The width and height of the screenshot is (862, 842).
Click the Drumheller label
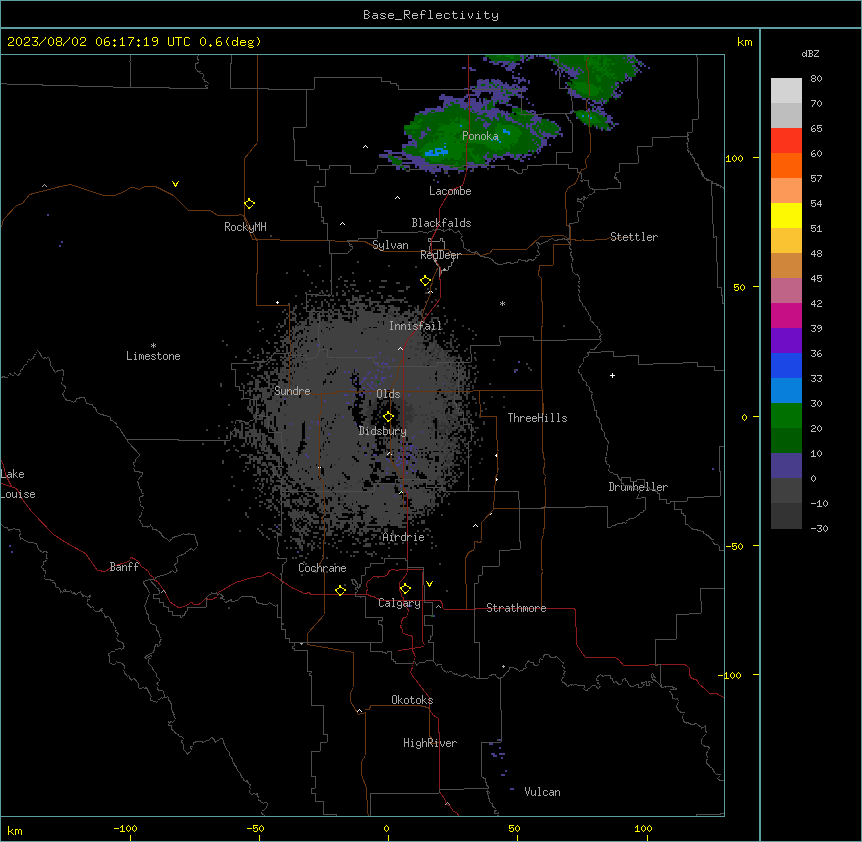[x=638, y=487]
